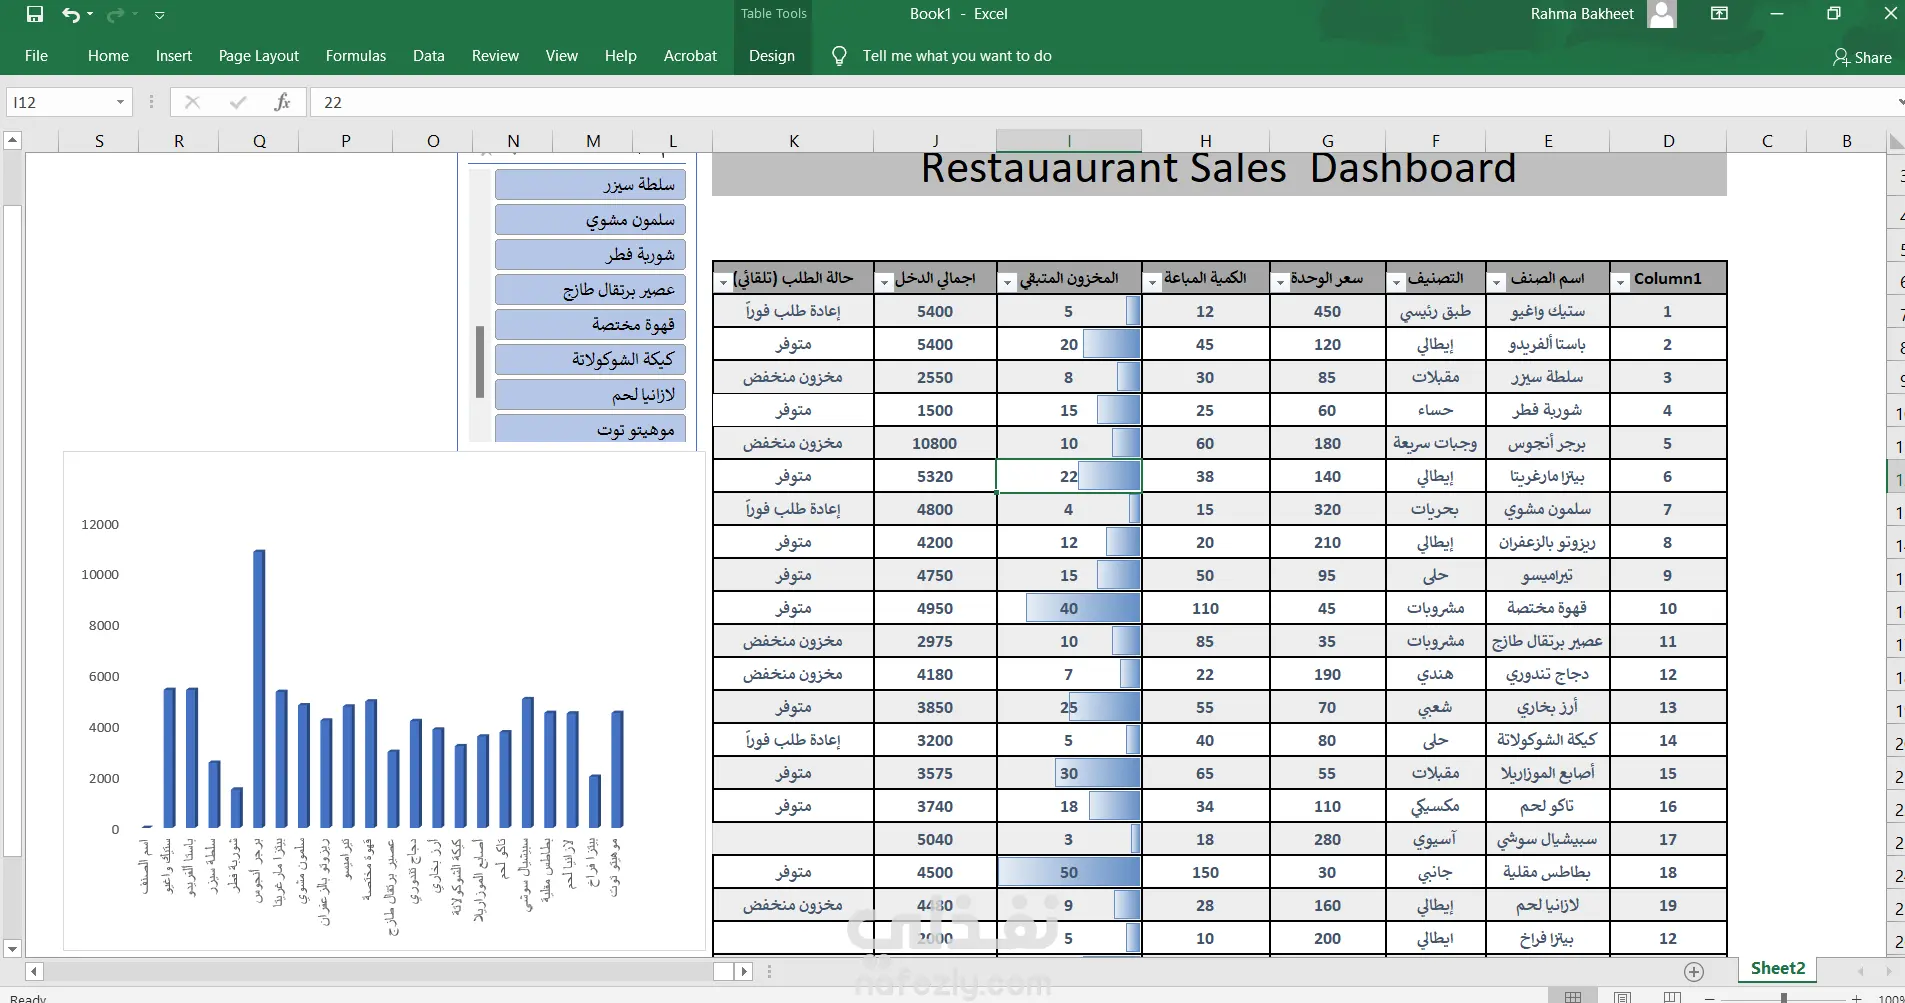Click the slicer vertical scrollbar thumb
The height and width of the screenshot is (1003, 1905).
(x=480, y=361)
